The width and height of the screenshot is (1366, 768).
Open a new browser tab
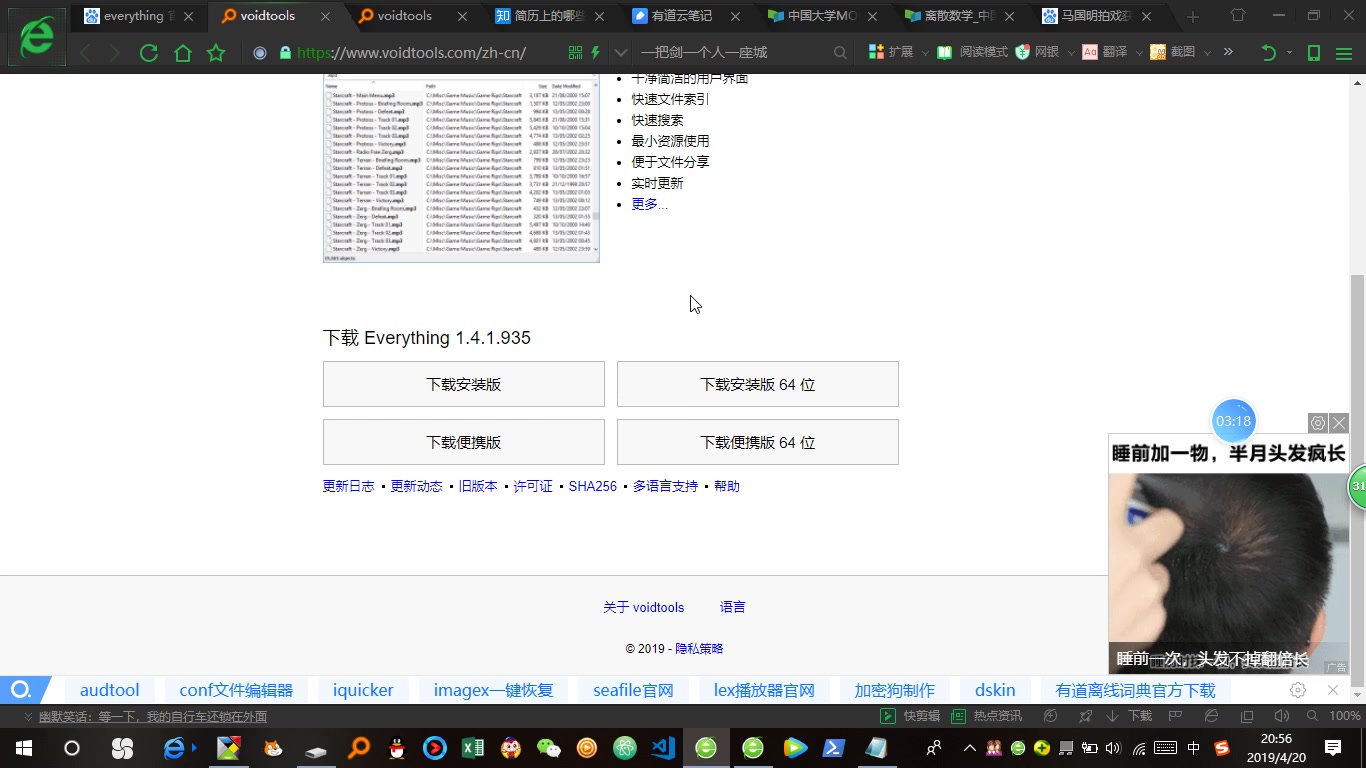pyautogui.click(x=1192, y=17)
